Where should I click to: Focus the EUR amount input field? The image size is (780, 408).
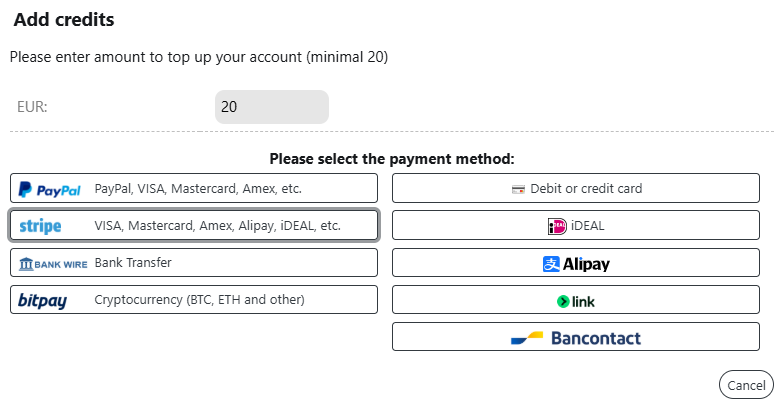(272, 107)
